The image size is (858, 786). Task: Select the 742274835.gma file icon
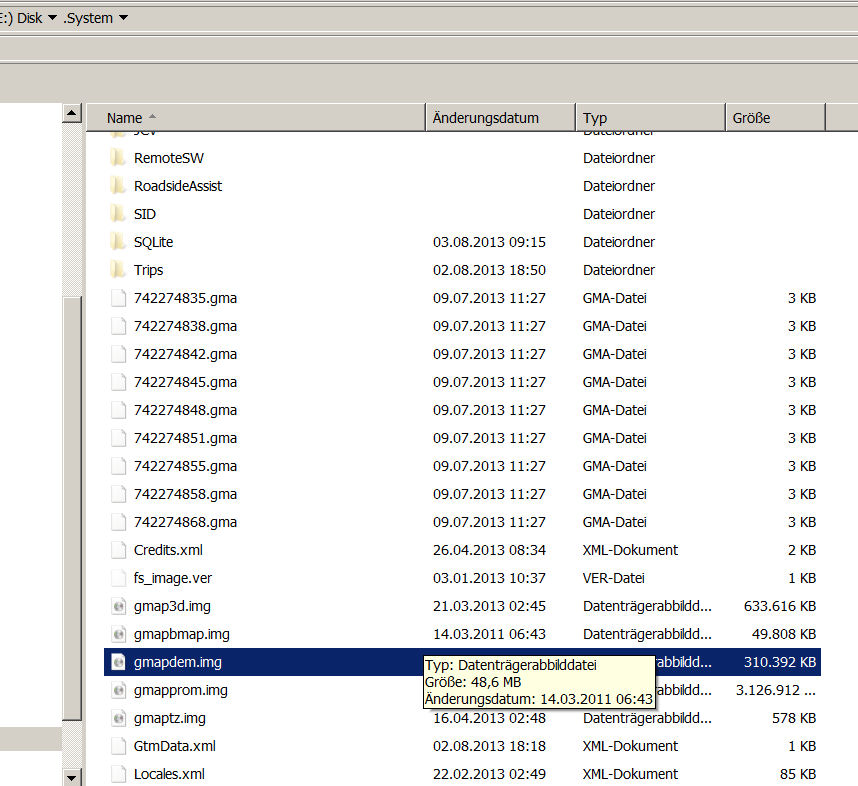pos(117,298)
